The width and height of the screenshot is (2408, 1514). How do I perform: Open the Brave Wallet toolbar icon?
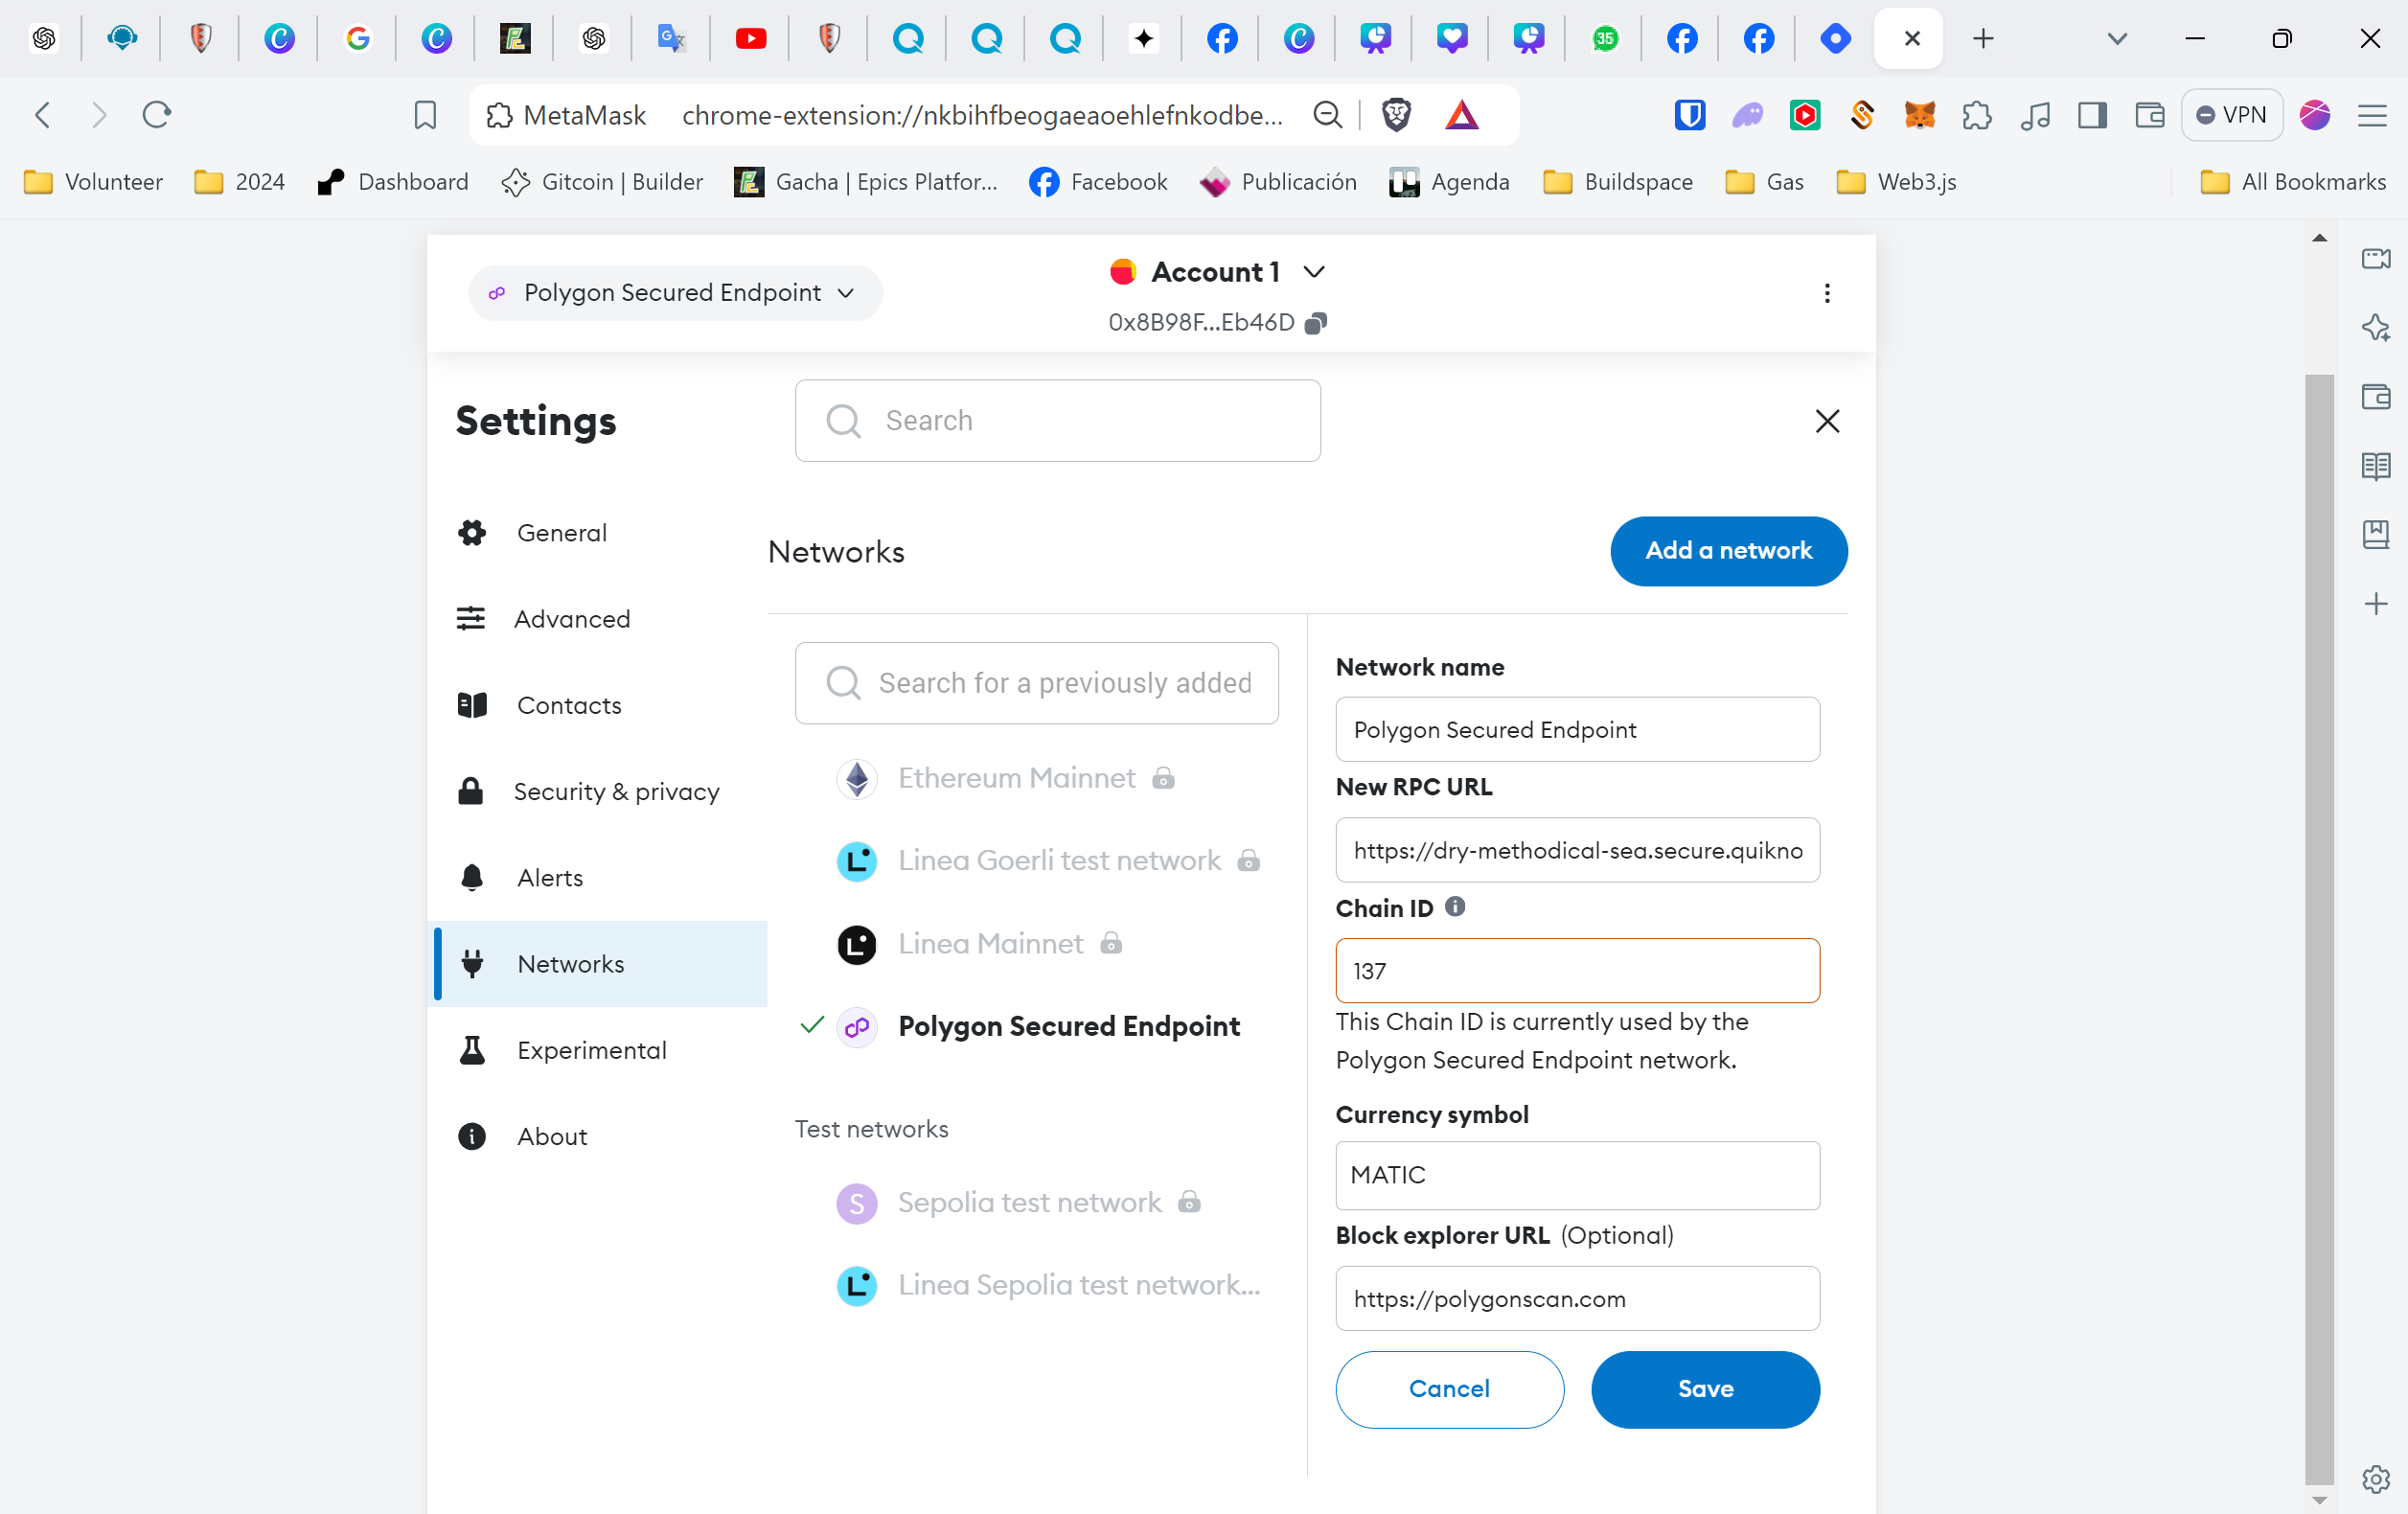pyautogui.click(x=2149, y=115)
